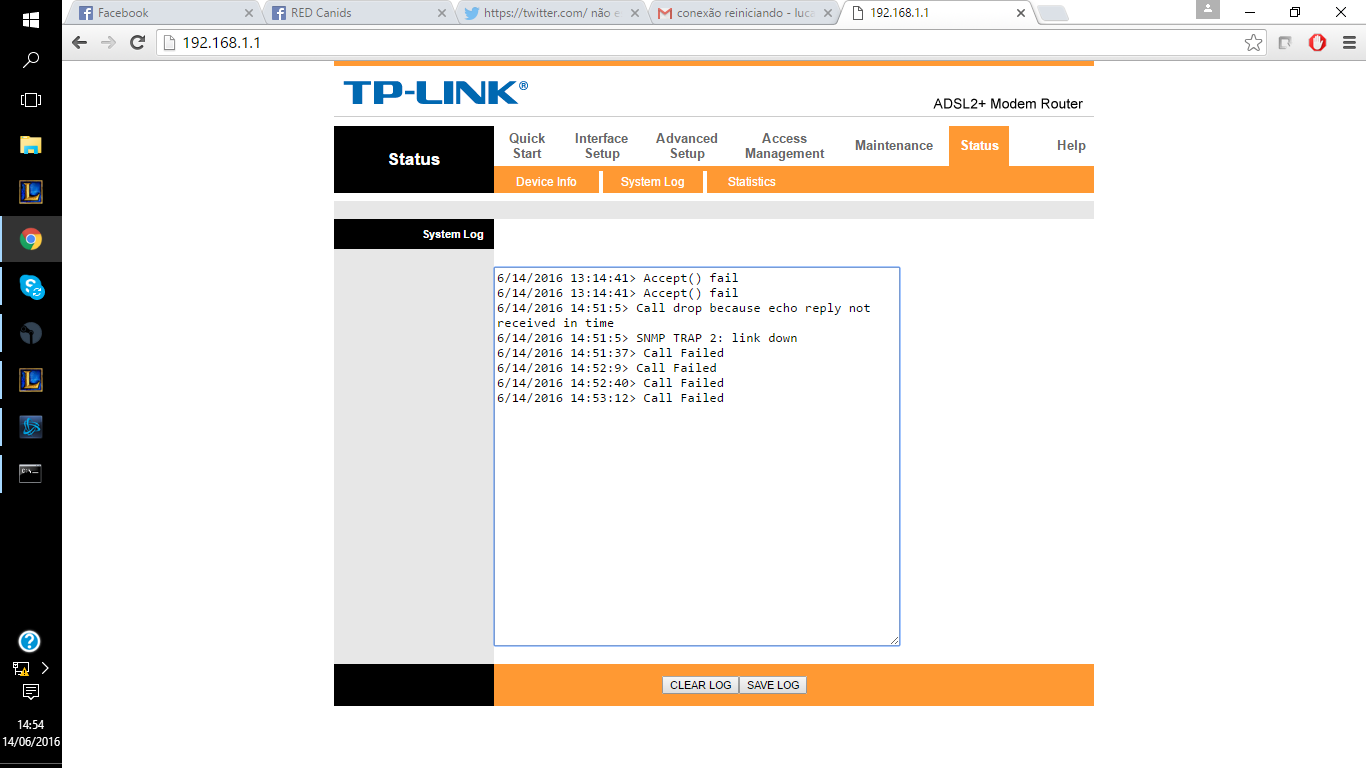
Task: Open network status tray icon
Action: 21,669
